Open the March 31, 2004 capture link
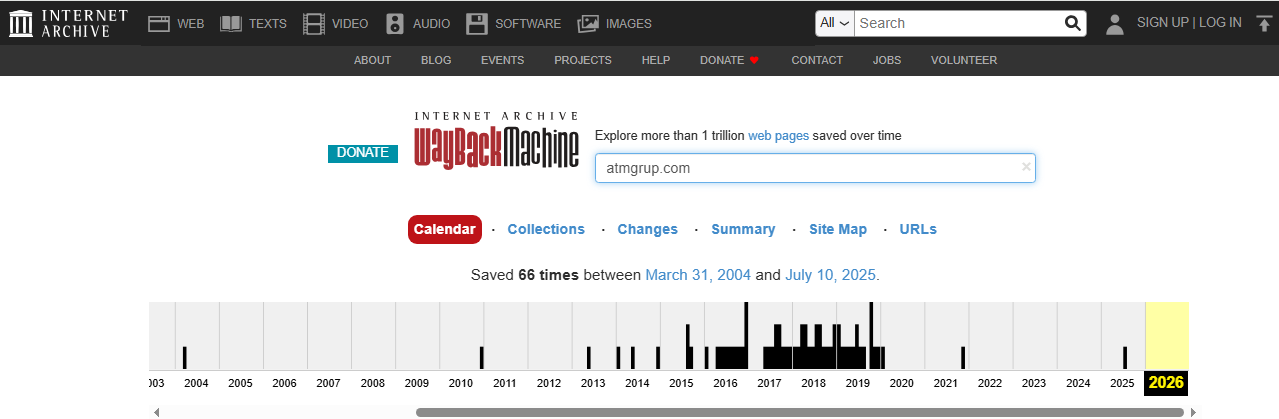This screenshot has width=1279, height=419. [698, 275]
